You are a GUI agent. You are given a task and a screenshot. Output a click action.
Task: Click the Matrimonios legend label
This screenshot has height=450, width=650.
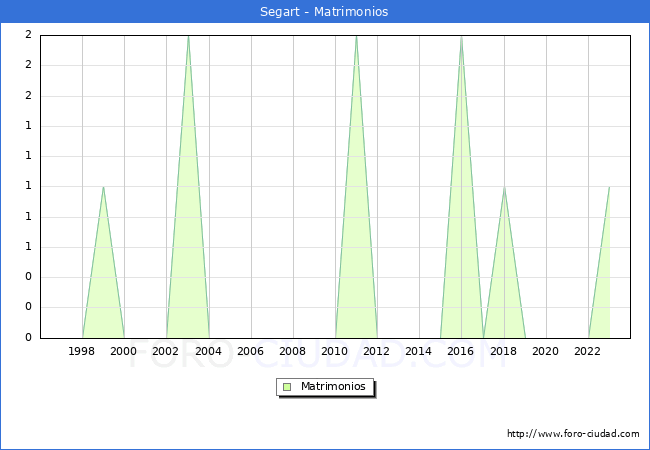point(333,387)
